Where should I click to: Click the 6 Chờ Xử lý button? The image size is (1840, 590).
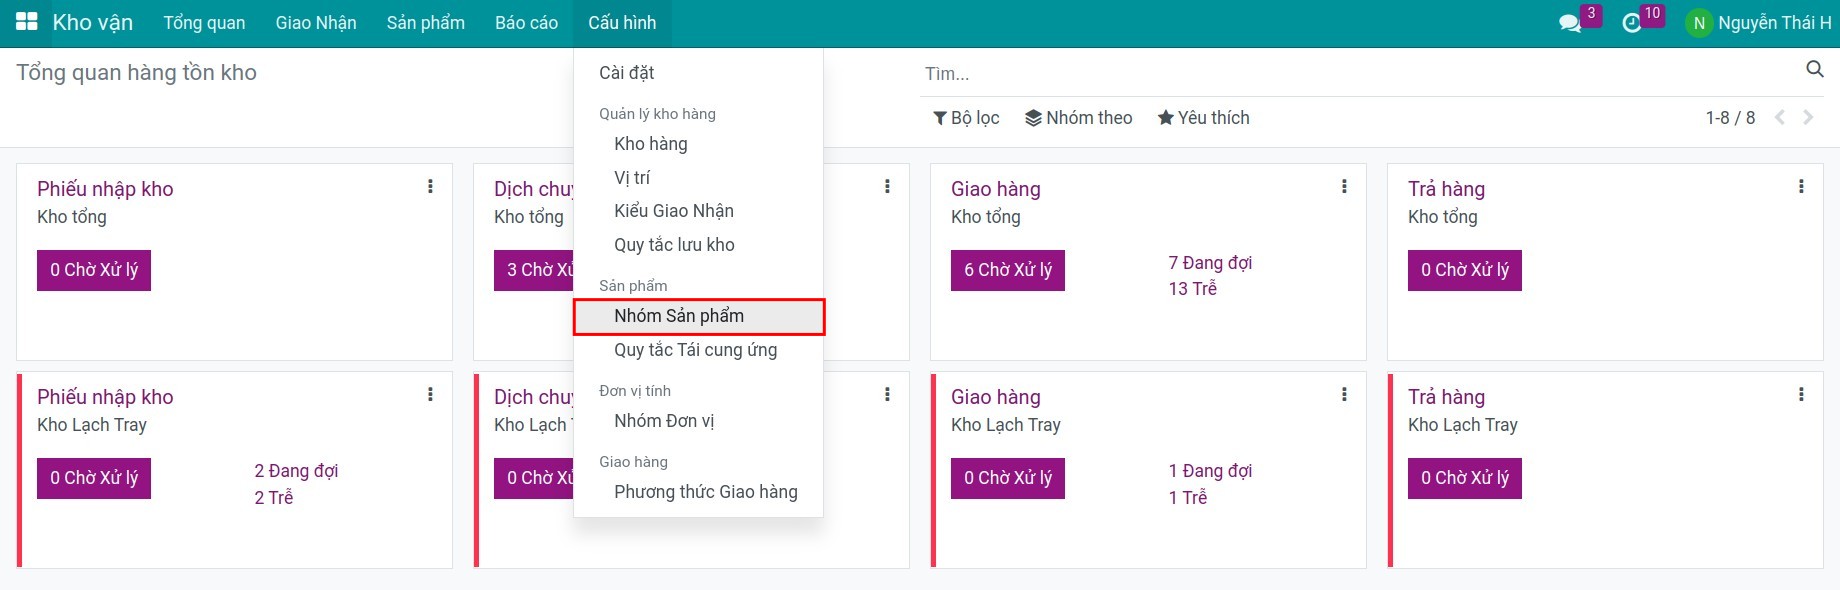(x=1007, y=270)
